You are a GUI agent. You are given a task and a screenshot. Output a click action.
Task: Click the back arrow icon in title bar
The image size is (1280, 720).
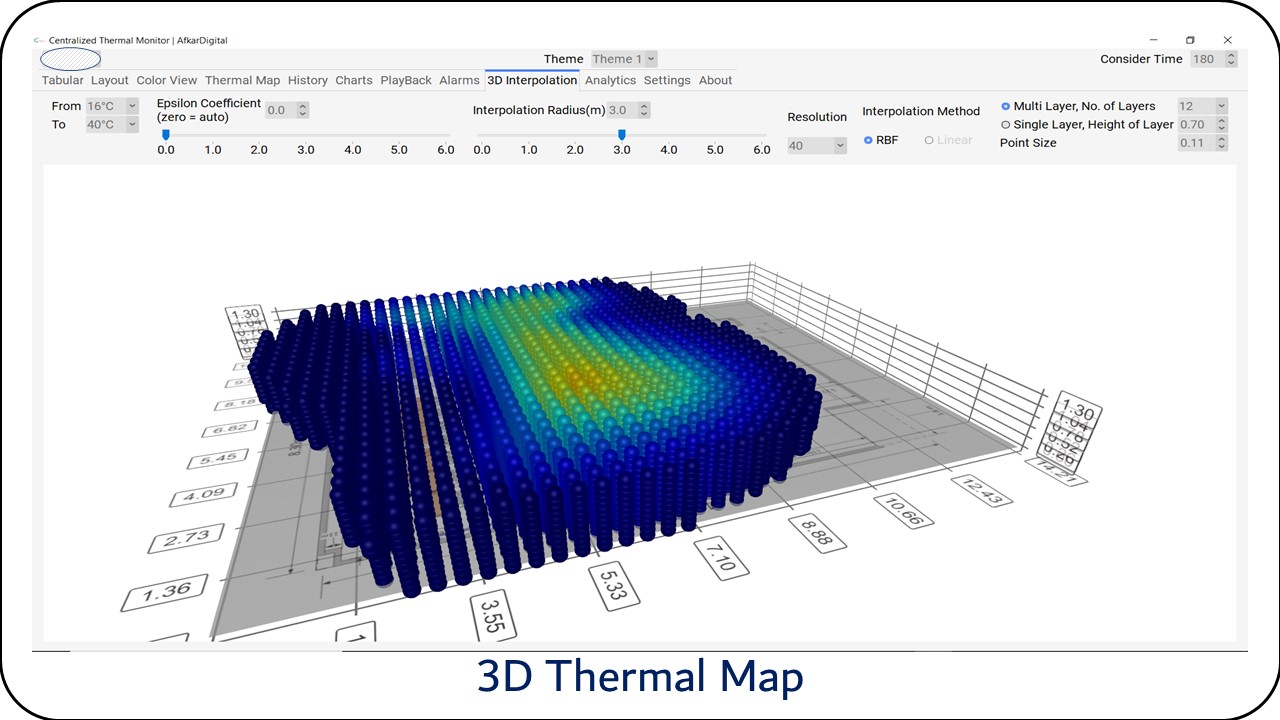point(38,41)
